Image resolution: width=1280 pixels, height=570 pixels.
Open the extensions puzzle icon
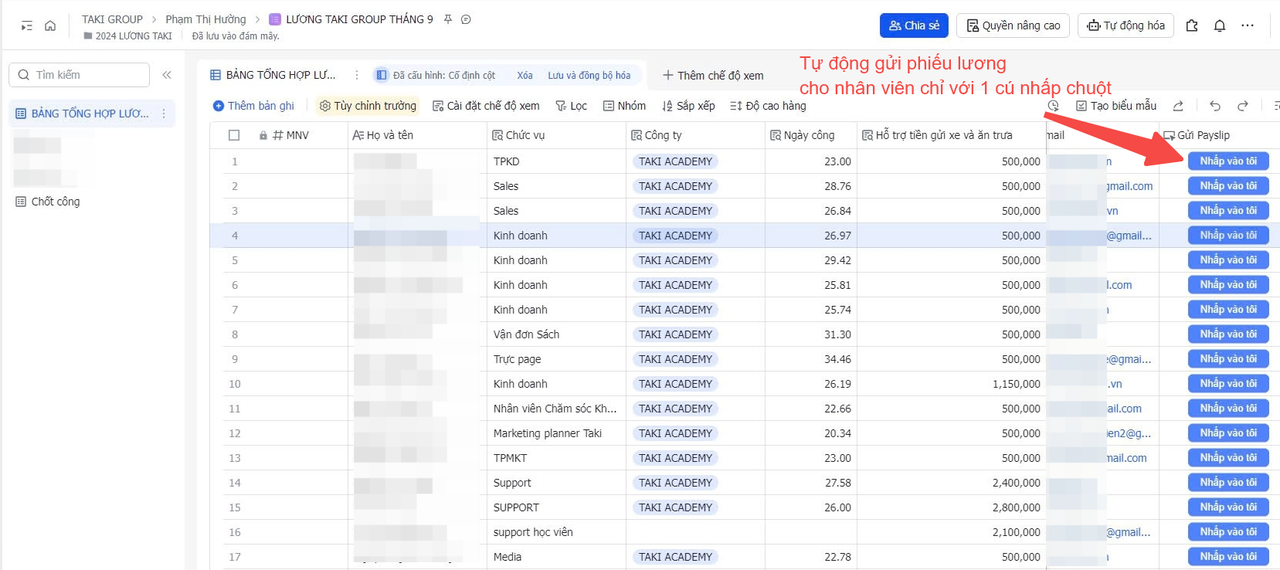tap(1192, 26)
